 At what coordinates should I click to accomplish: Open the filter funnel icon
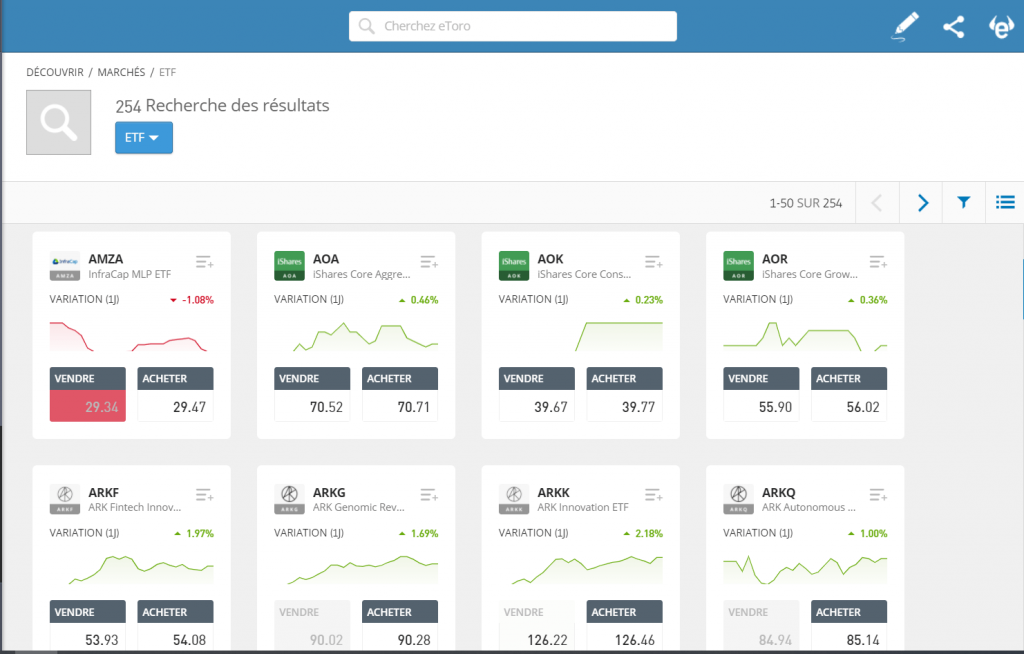964,203
